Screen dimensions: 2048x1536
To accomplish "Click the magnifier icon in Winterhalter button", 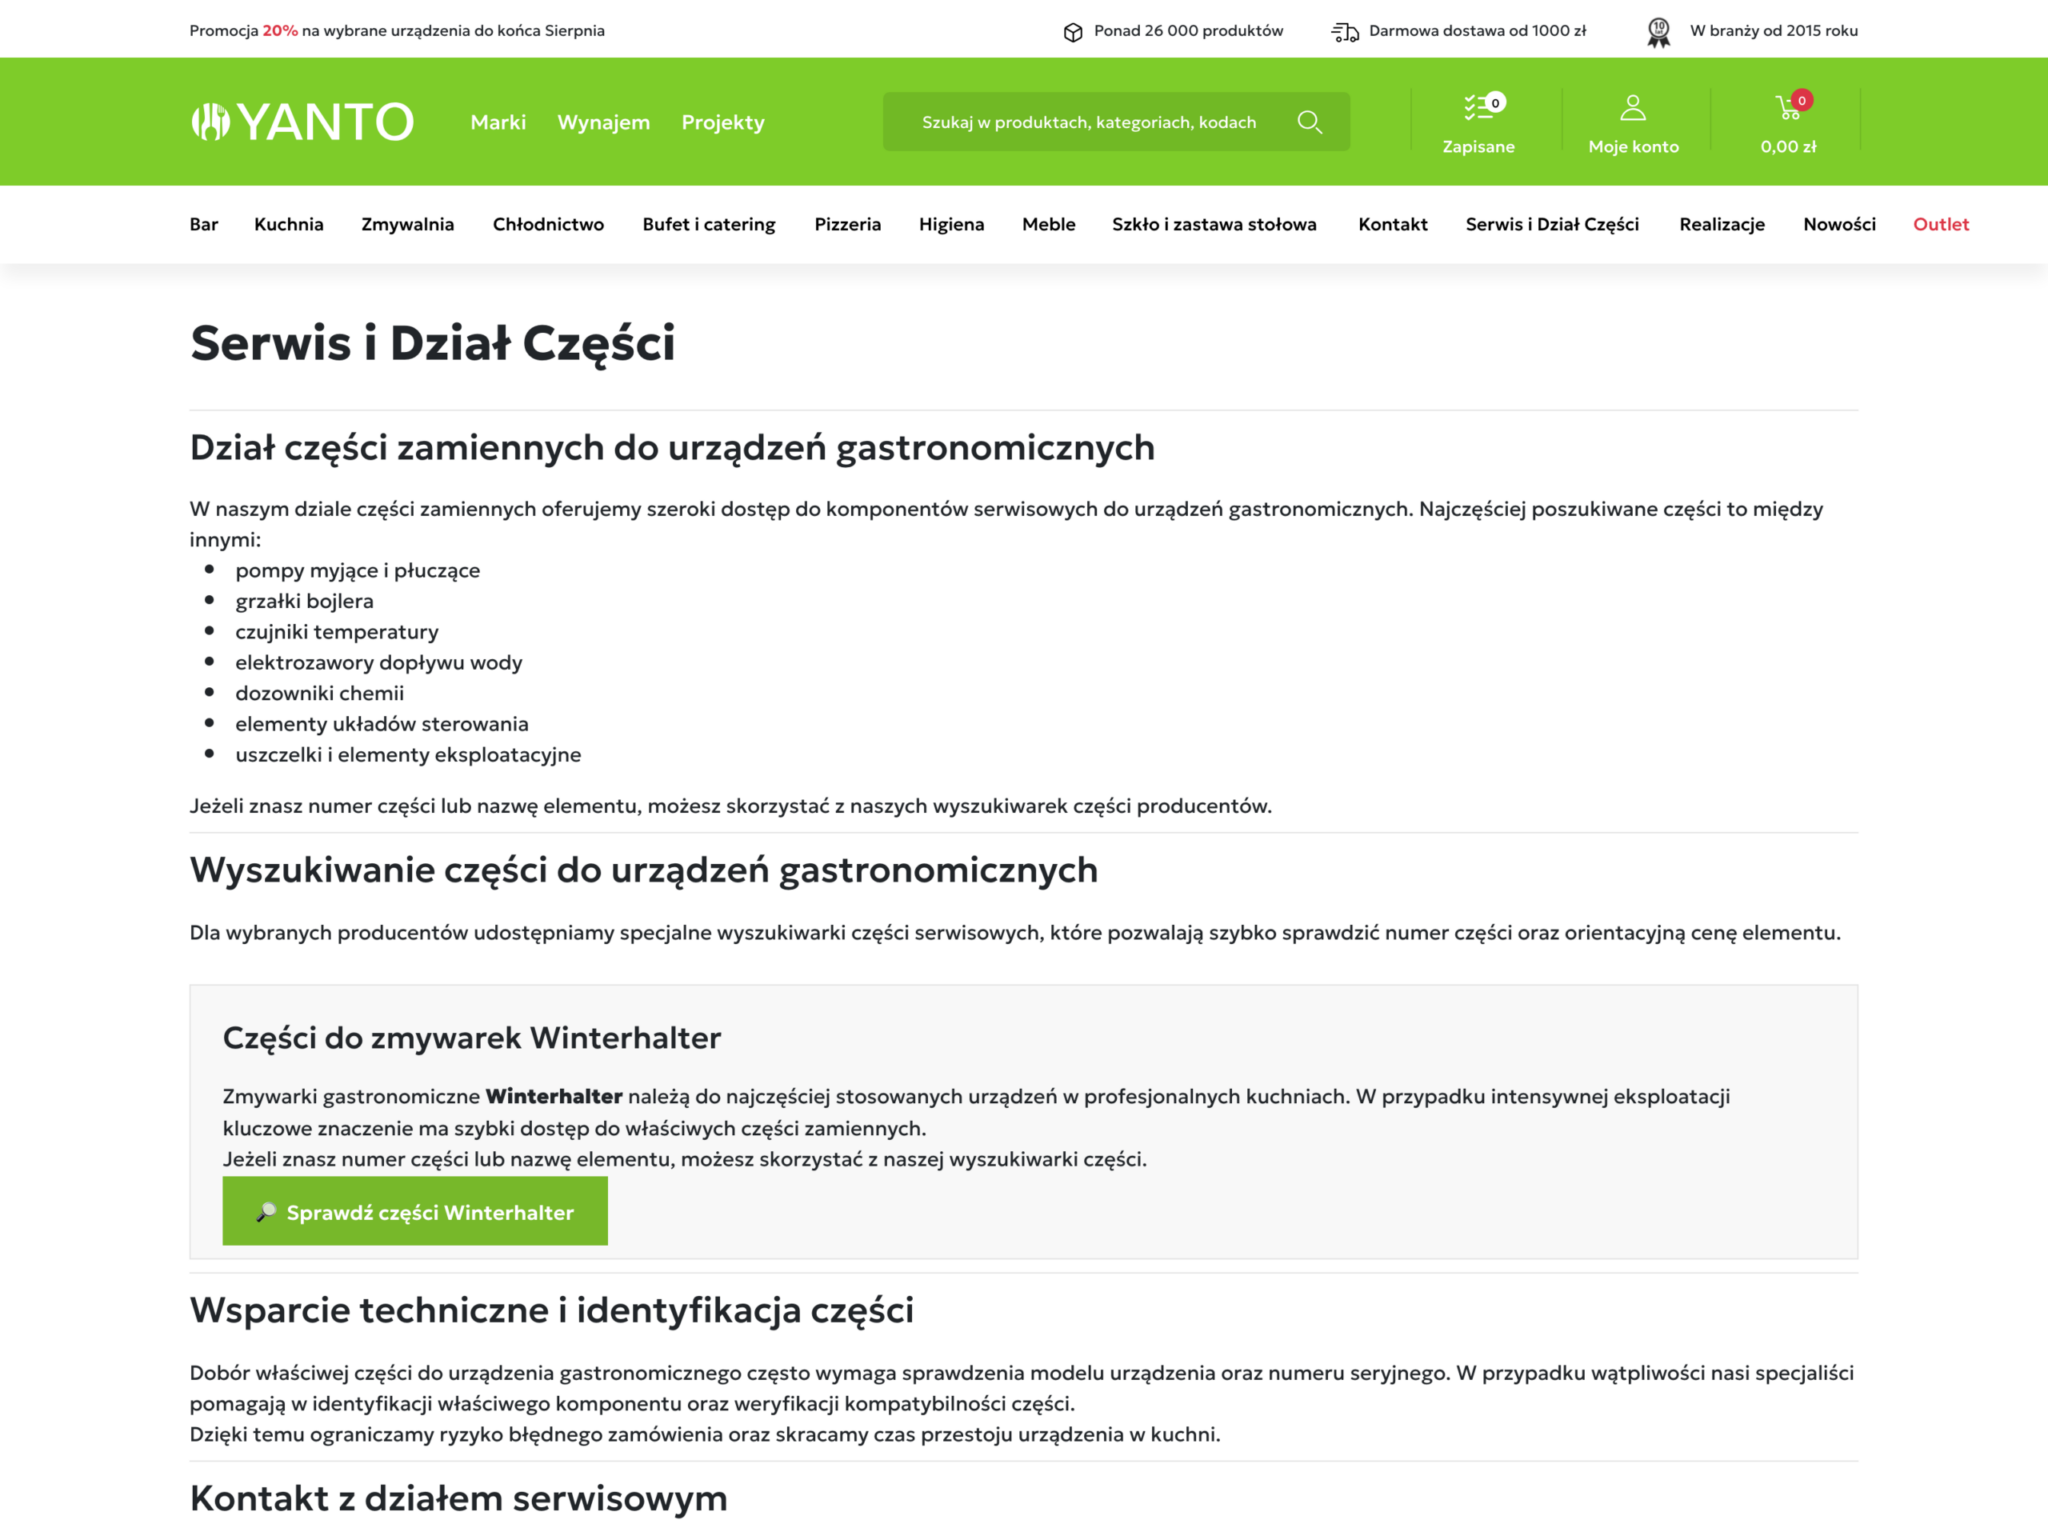I will 265,1212.
